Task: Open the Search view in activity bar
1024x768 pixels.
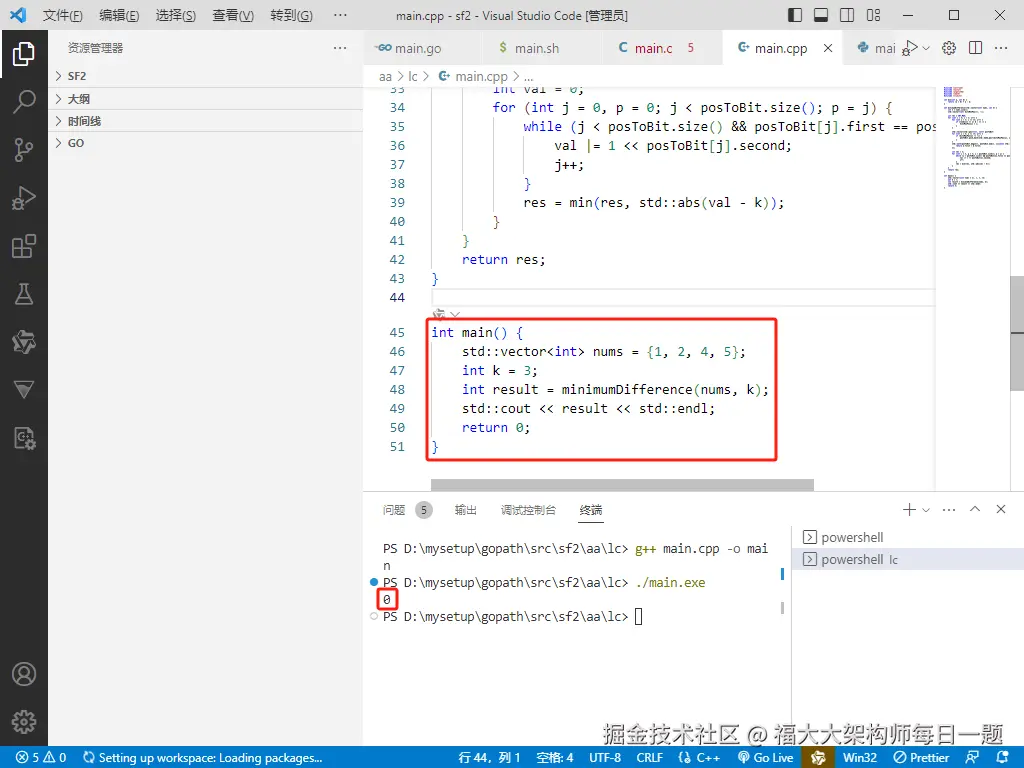Action: click(24, 101)
